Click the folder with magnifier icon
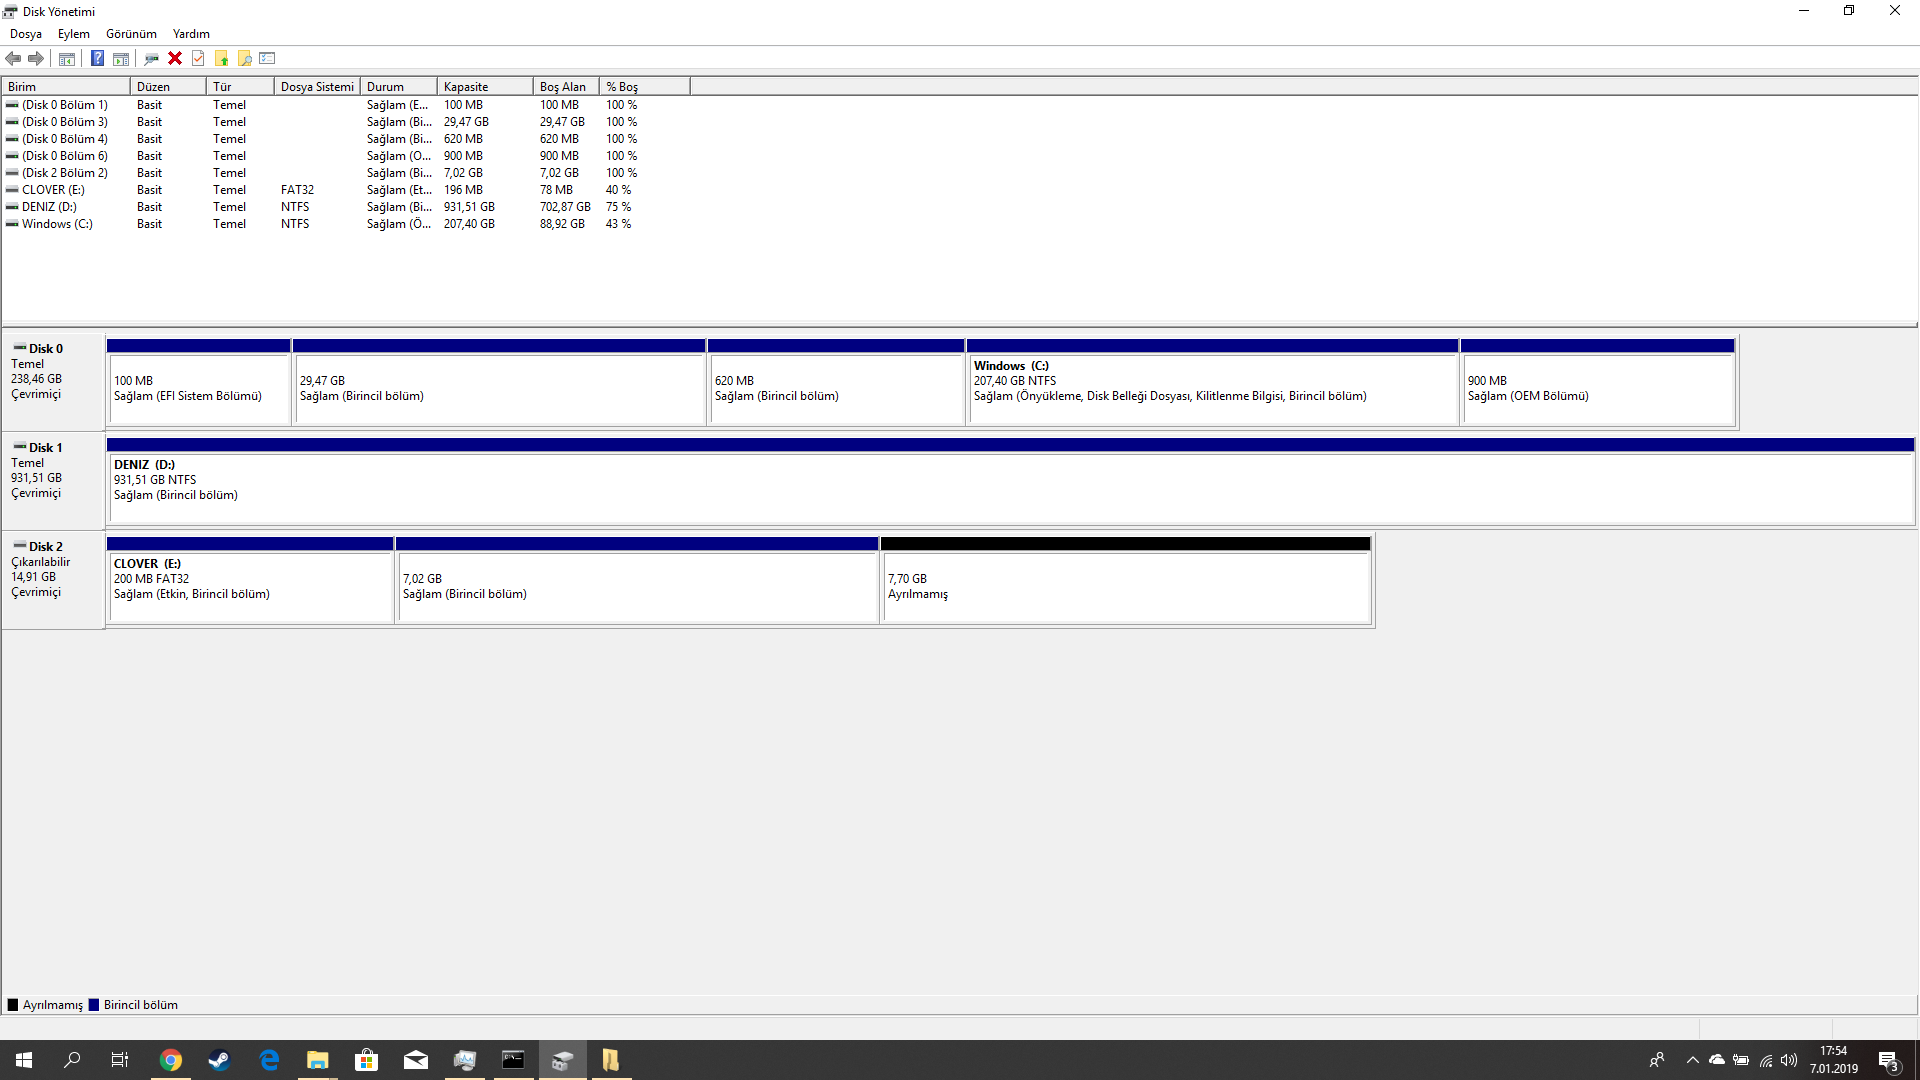Image resolution: width=1920 pixels, height=1080 pixels. pos(244,58)
